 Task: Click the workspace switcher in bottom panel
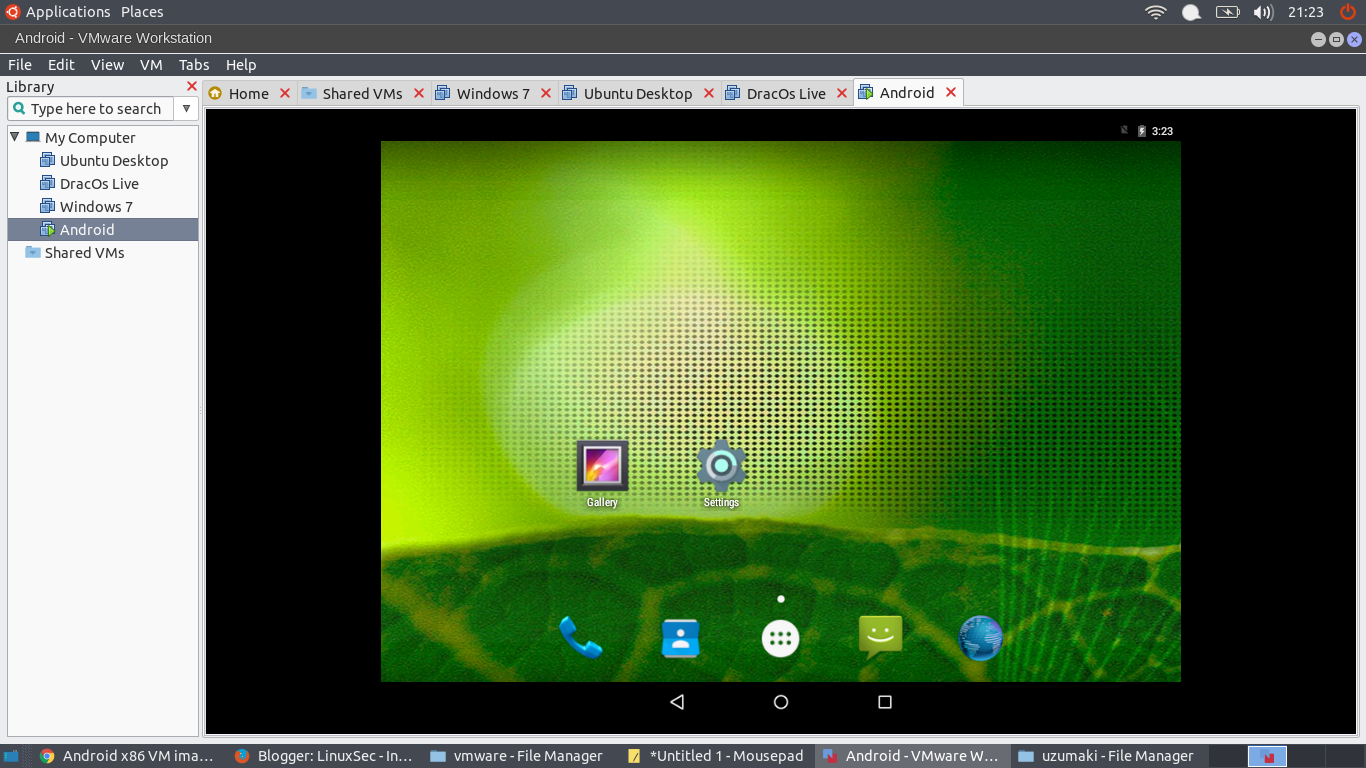click(x=1267, y=756)
